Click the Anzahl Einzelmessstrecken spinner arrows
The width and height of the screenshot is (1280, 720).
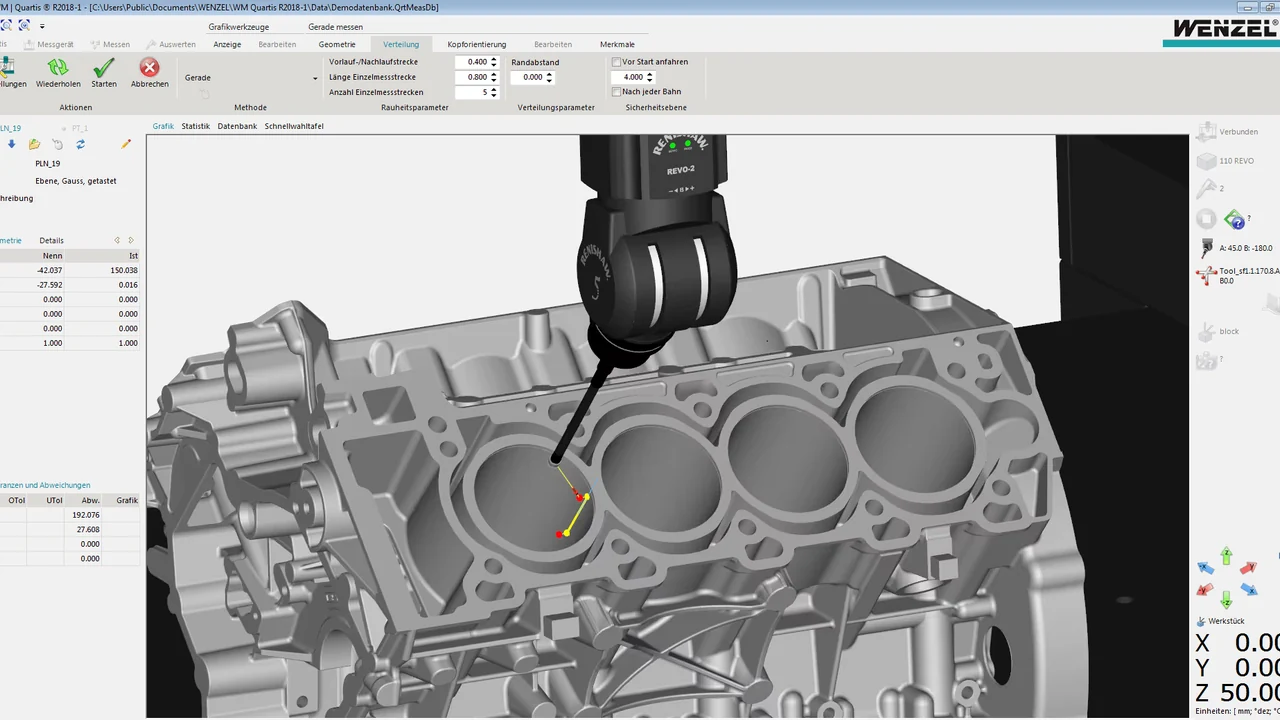pos(494,92)
